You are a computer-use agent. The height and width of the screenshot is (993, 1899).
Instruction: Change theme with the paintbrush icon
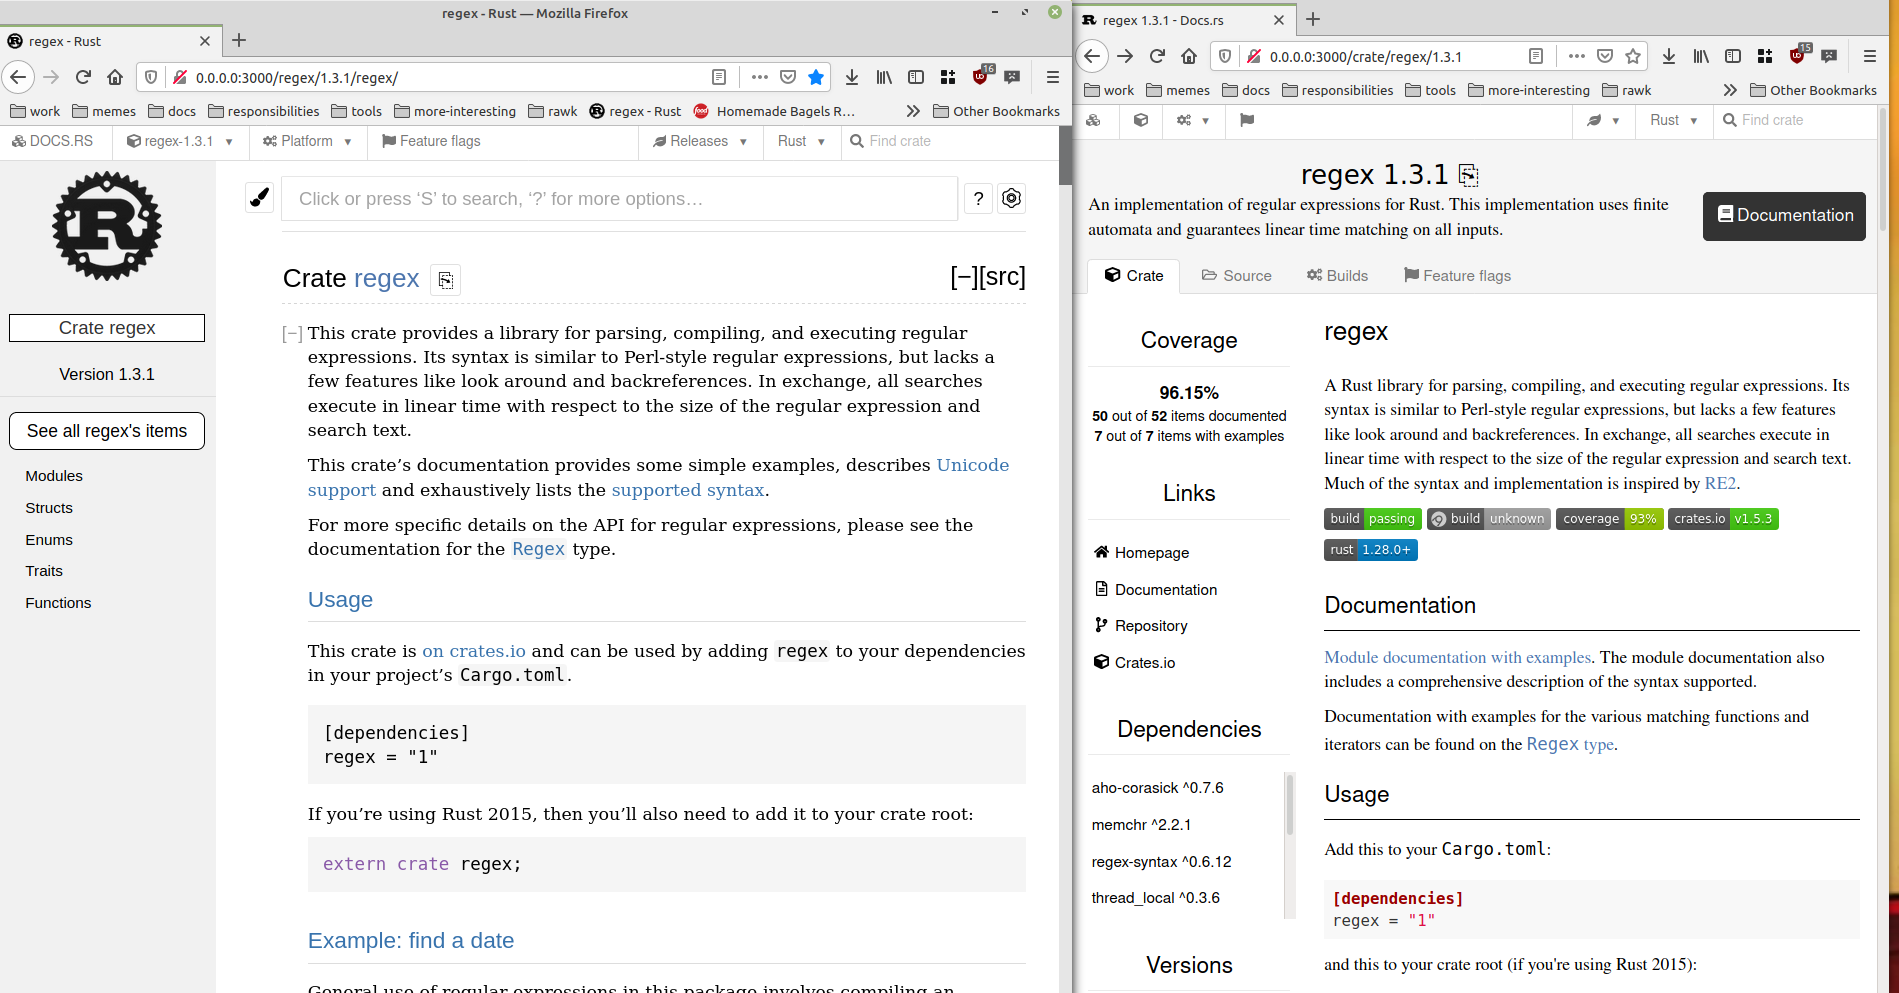tap(259, 198)
